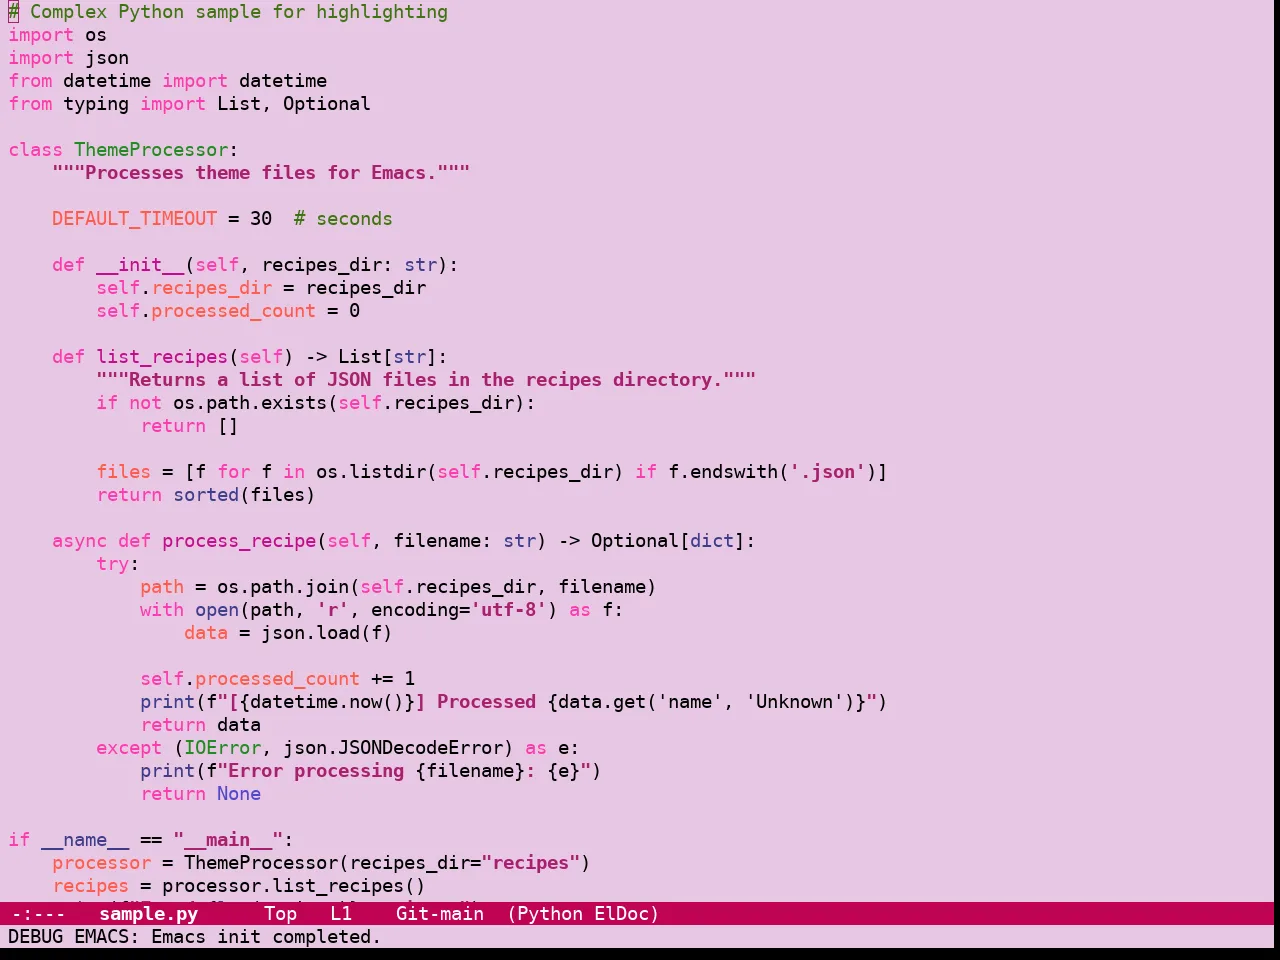Viewport: 1280px width, 960px height.
Task: Click the docstring 'Processes theme files for Emacs.'
Action: 261,173
